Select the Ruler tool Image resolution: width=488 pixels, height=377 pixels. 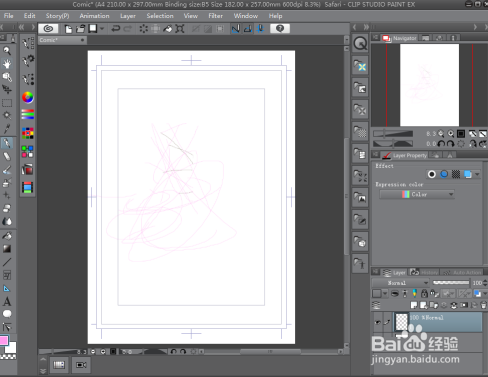[x=7, y=289]
